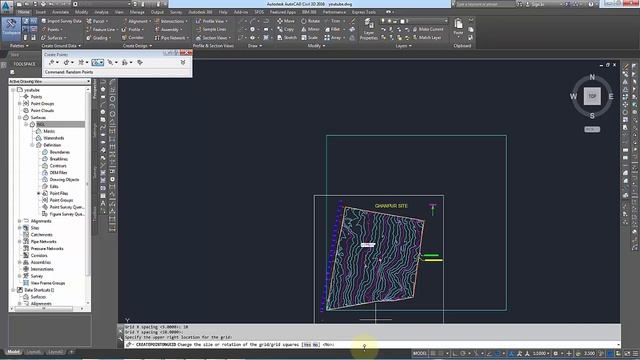Open the Toolspace palette button

pyautogui.click(x=11, y=29)
